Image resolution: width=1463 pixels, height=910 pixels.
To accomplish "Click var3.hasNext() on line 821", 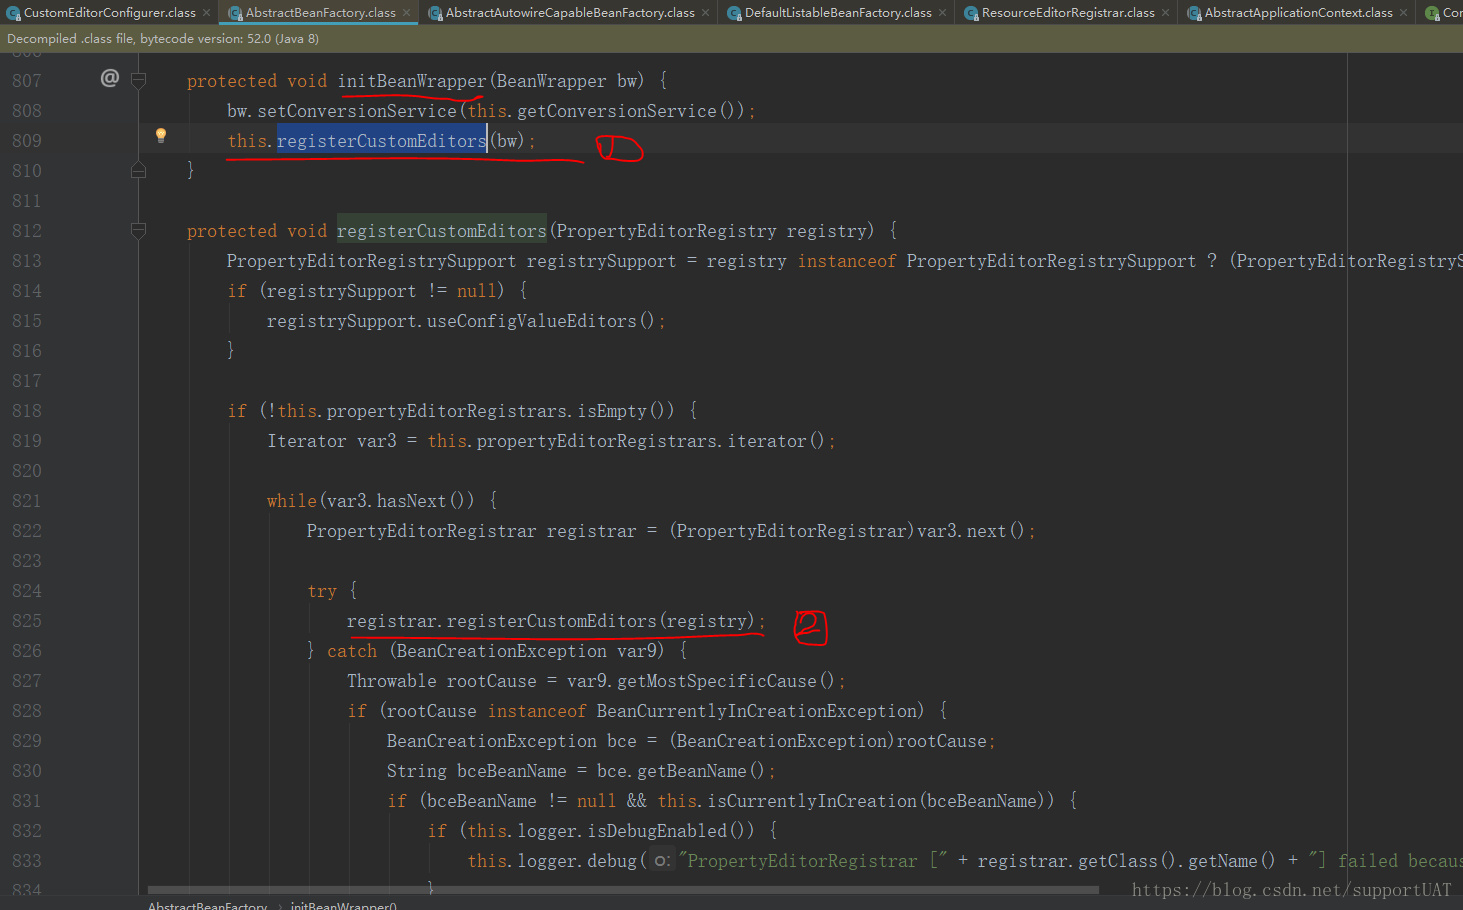I will pos(400,501).
